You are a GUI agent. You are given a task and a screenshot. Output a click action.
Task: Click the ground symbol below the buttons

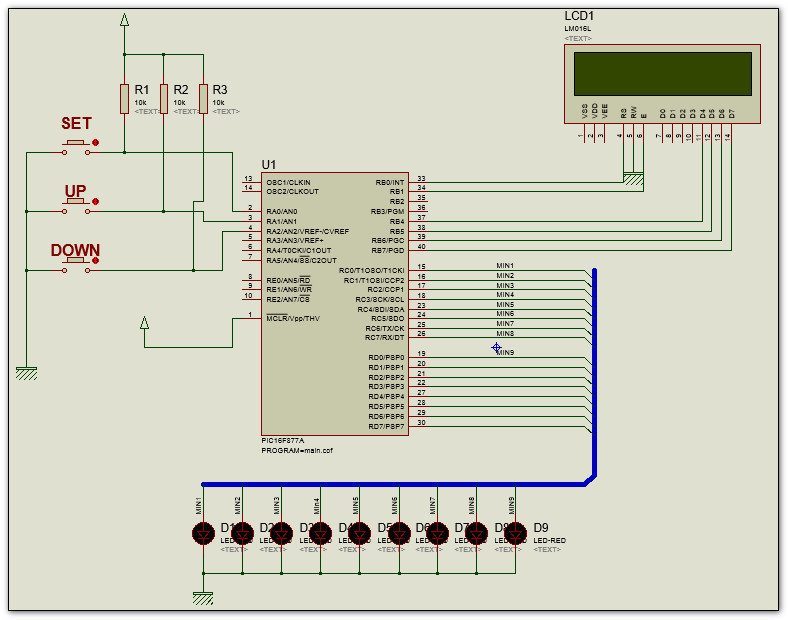point(26,374)
